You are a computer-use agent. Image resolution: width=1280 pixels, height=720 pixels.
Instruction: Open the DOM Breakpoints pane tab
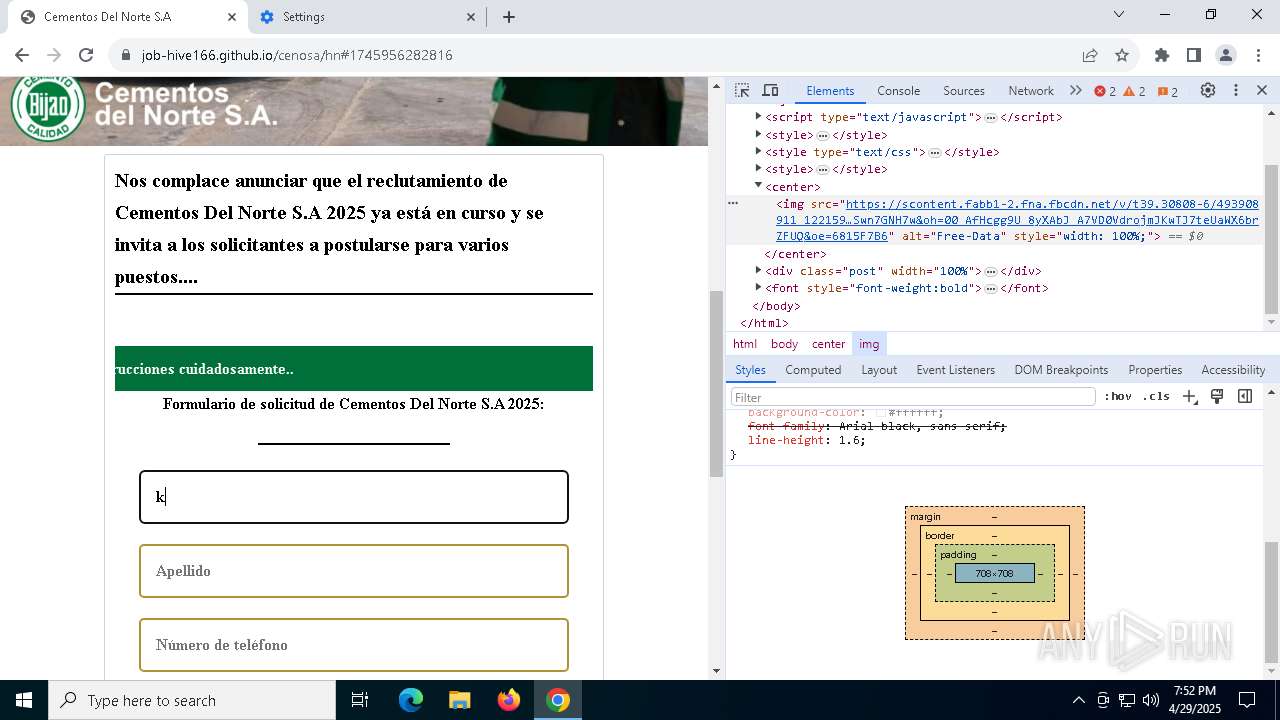(x=1061, y=369)
